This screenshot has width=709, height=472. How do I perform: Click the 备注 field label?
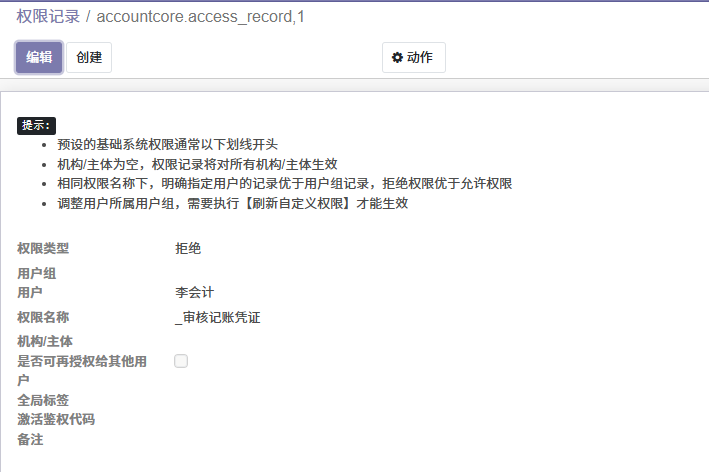click(30, 439)
